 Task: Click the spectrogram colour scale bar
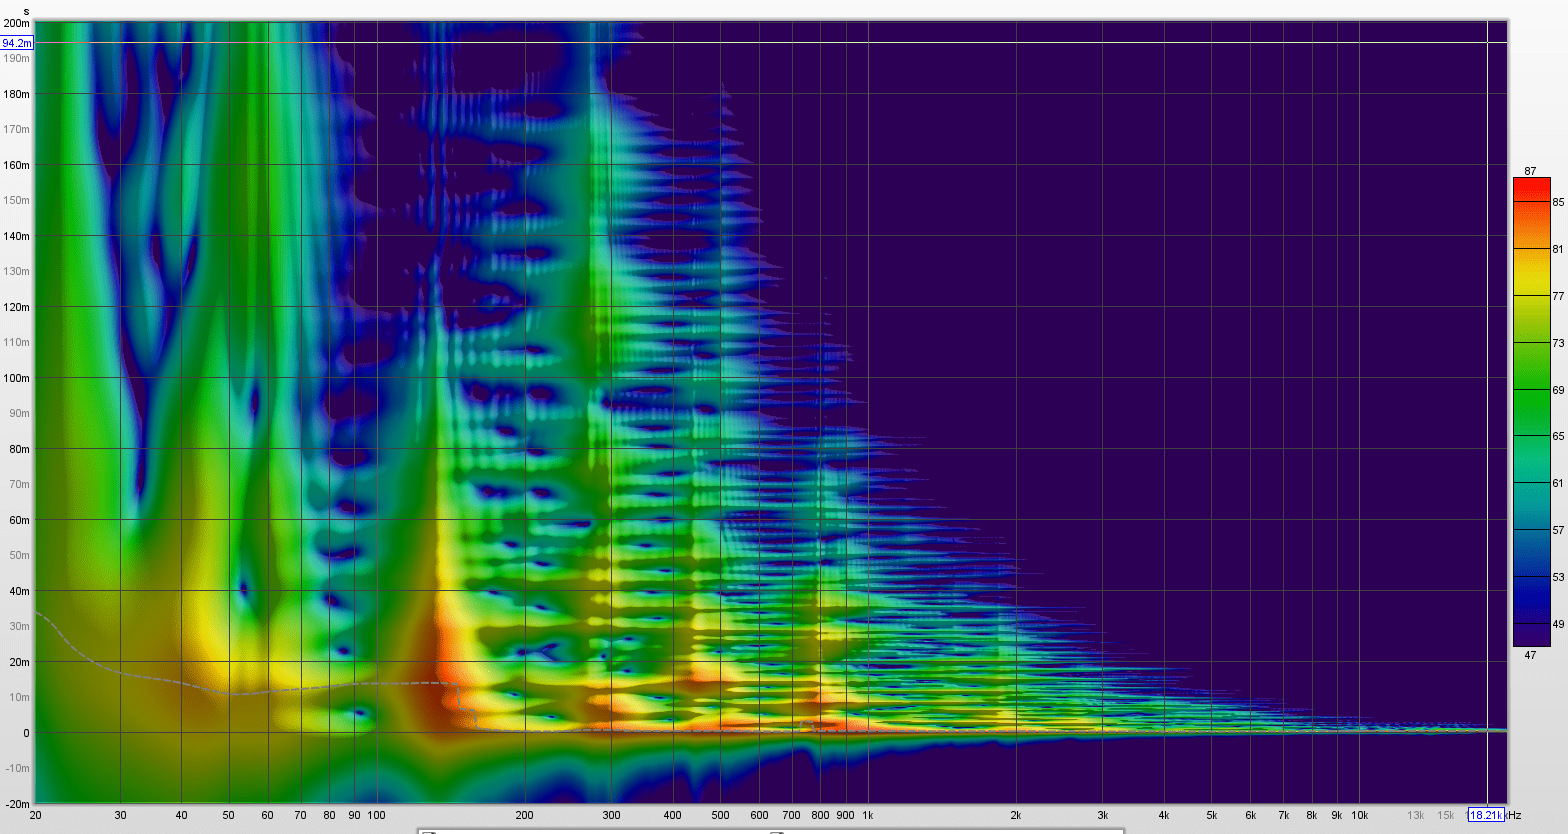point(1531,412)
